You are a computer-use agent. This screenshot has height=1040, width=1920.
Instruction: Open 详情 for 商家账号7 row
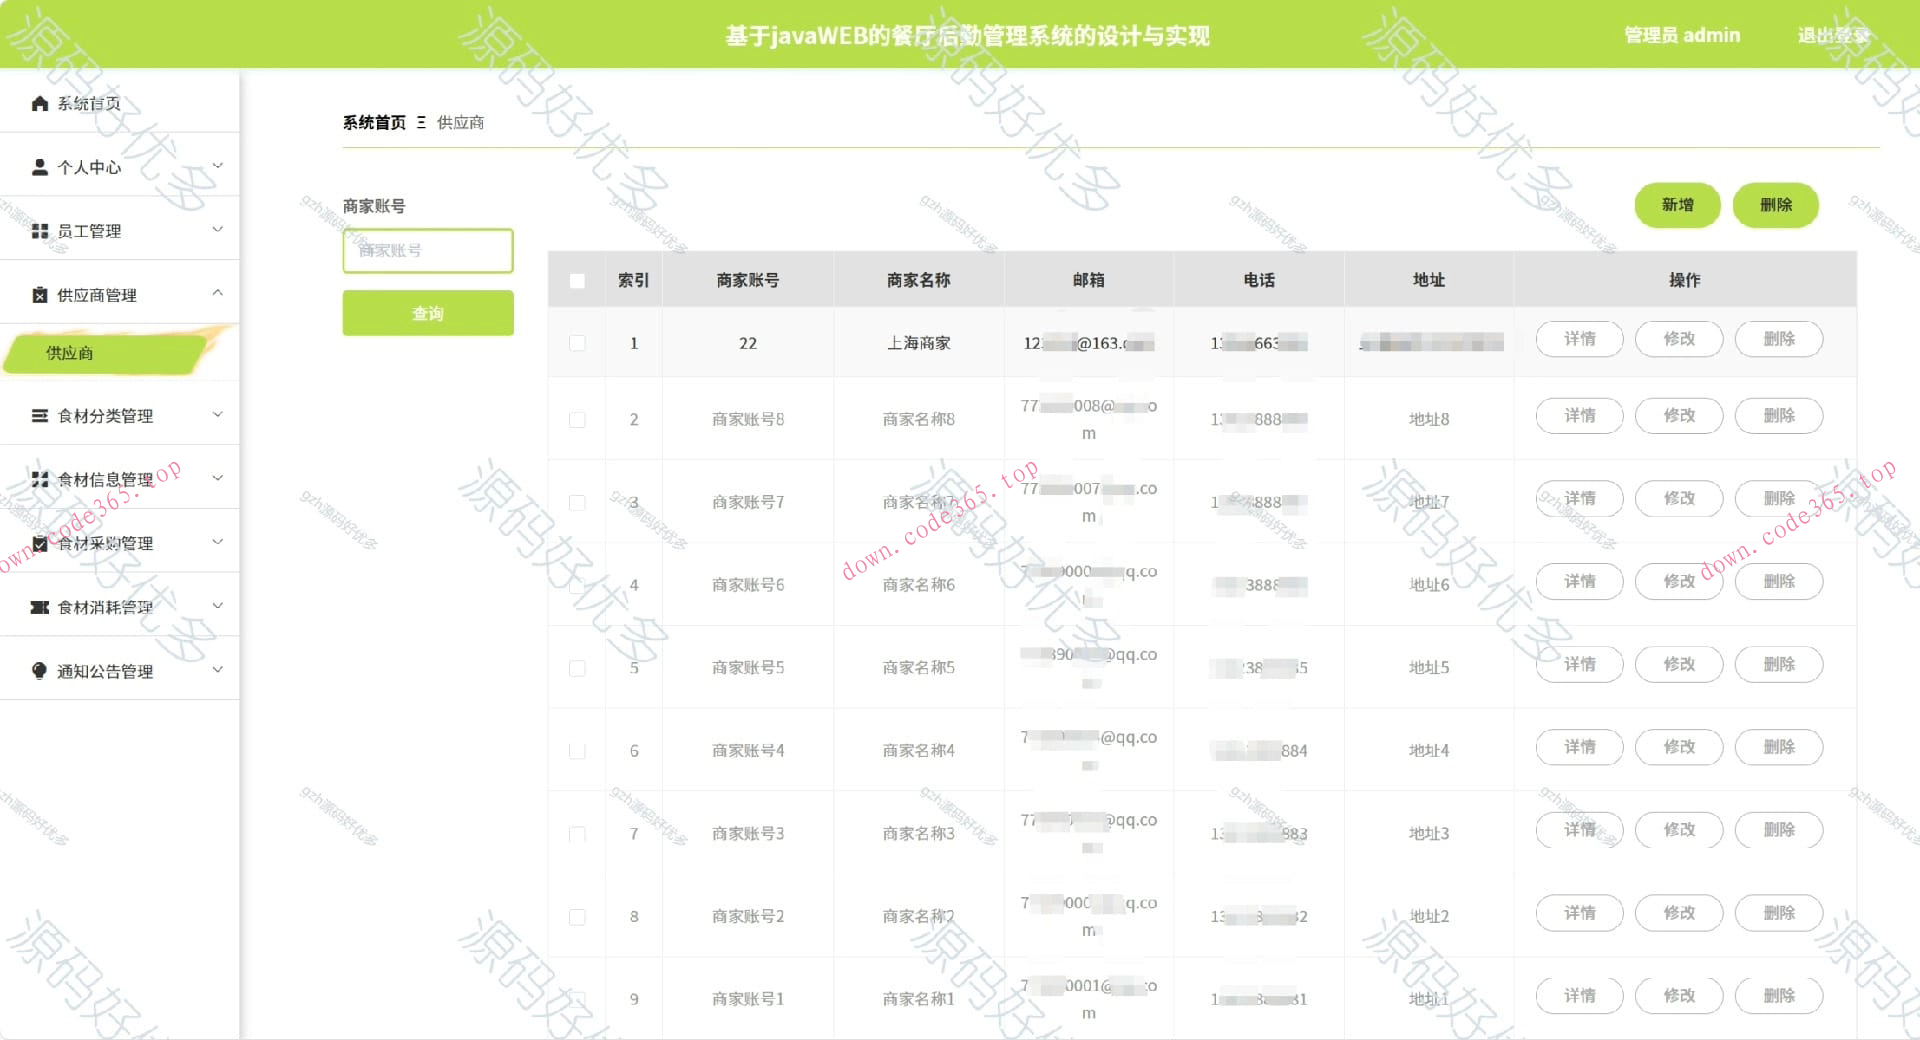[x=1579, y=498]
